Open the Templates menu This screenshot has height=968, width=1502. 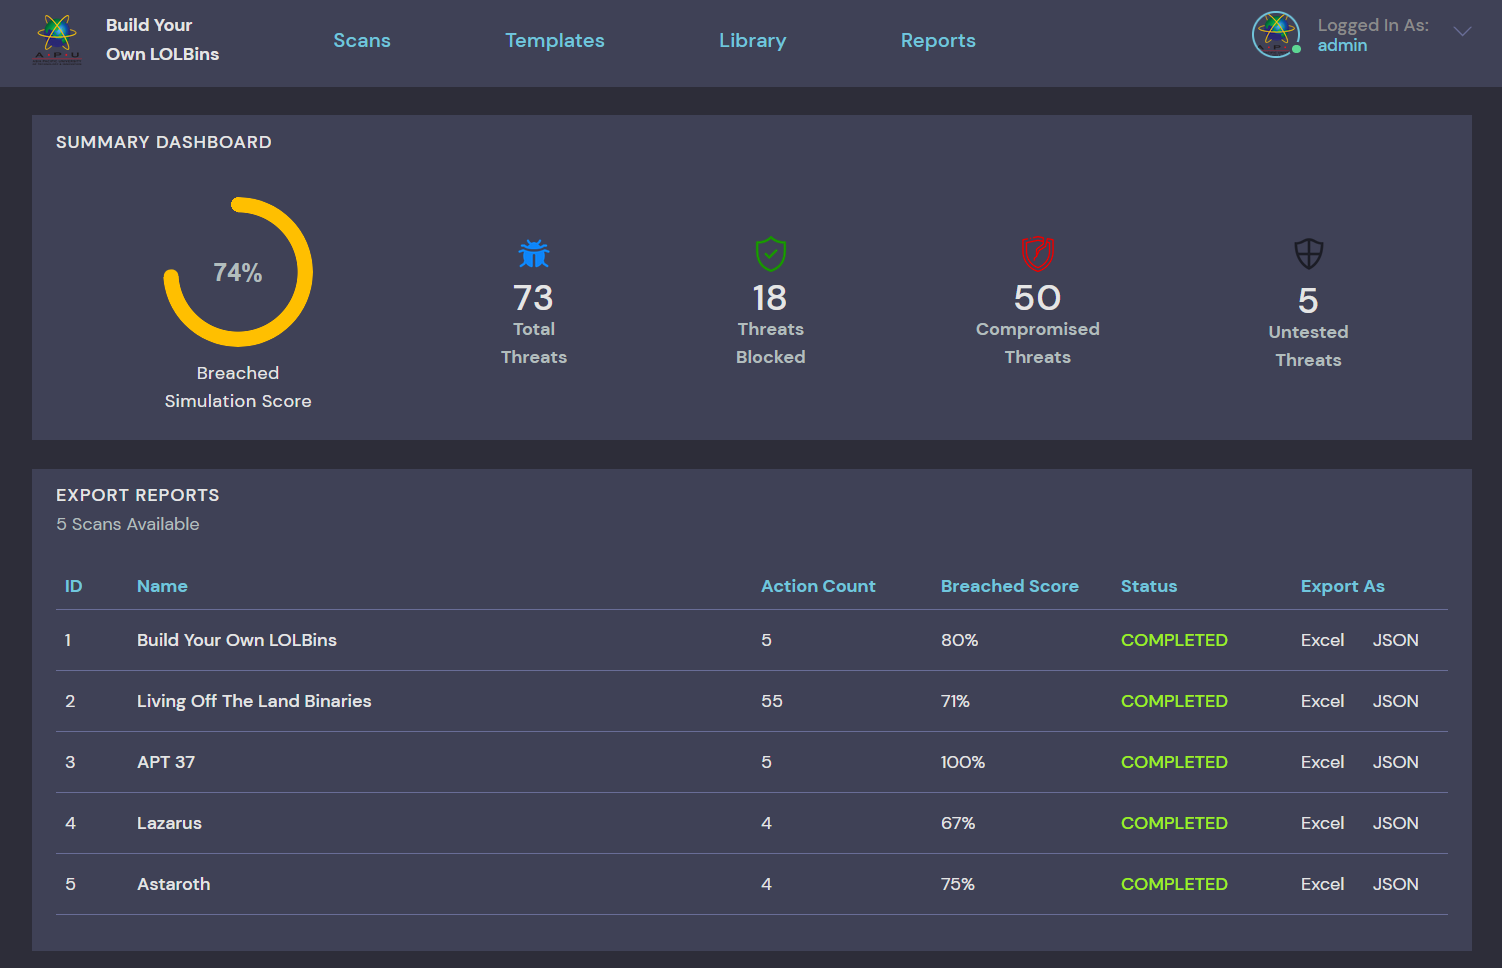[555, 40]
